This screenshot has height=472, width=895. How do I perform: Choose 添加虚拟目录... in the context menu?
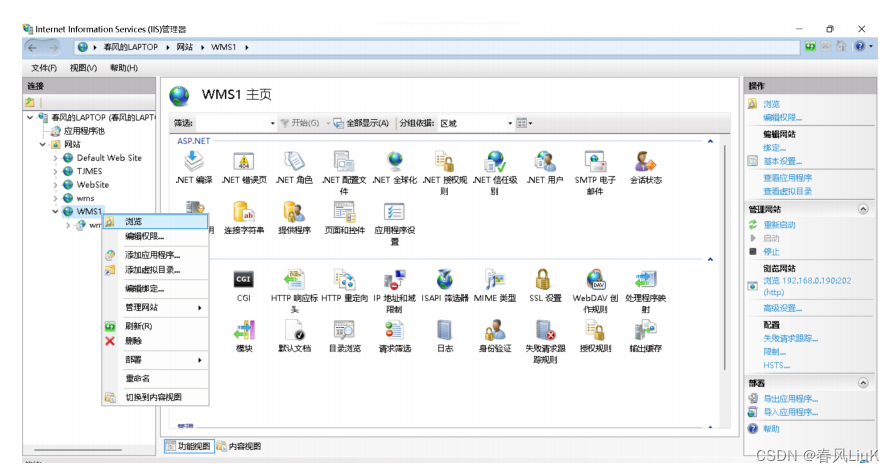[155, 270]
